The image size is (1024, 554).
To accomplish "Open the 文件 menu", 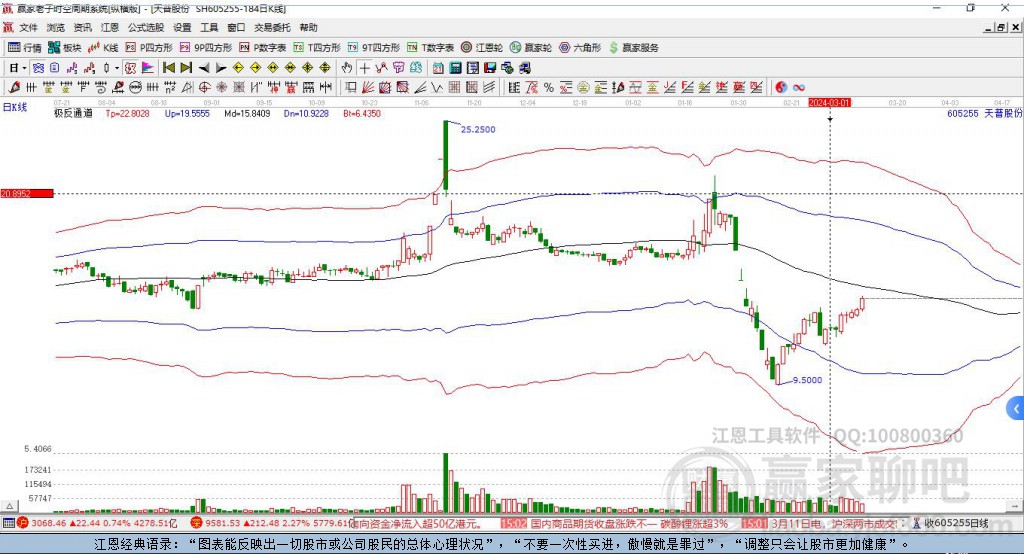I will click(29, 27).
